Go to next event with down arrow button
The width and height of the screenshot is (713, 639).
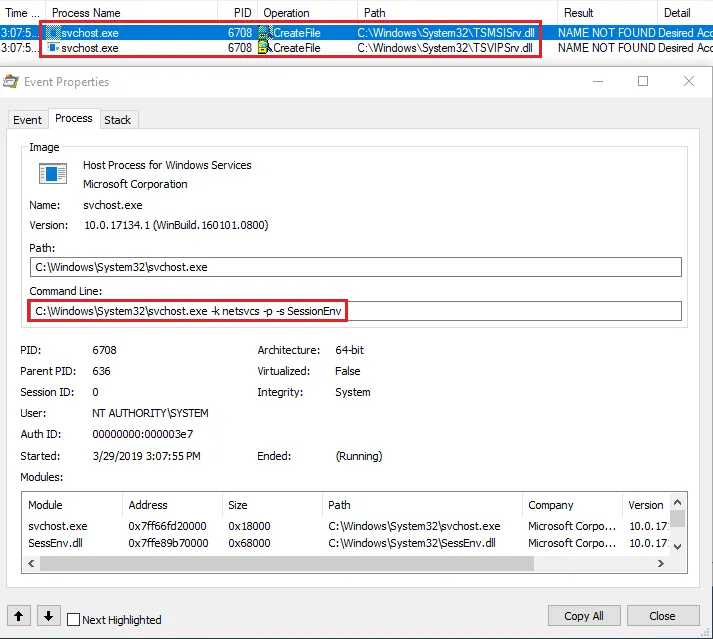pyautogui.click(x=48, y=616)
